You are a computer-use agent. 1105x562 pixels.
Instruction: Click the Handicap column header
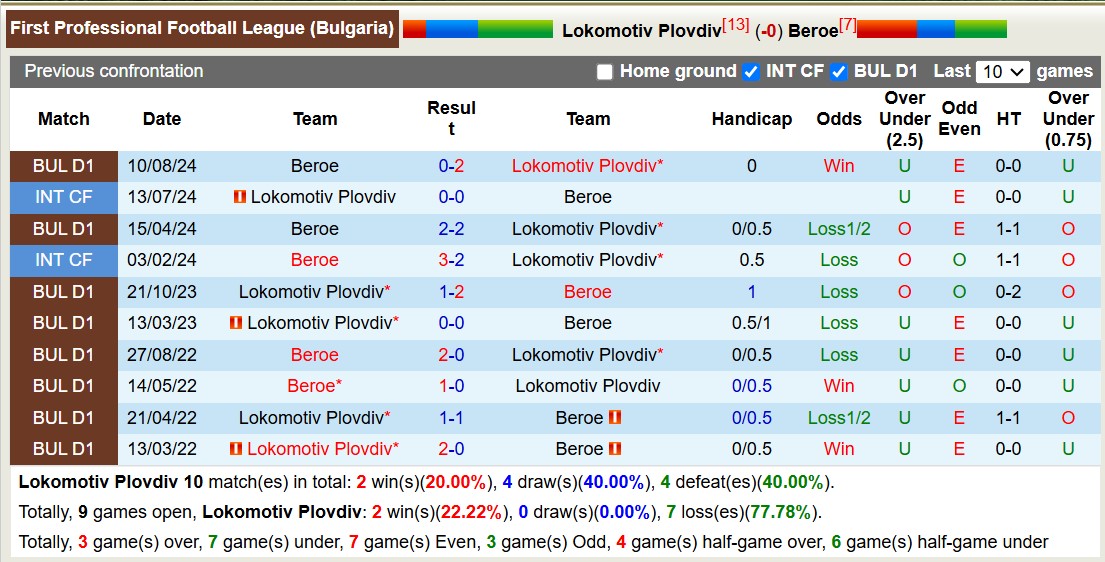click(752, 119)
